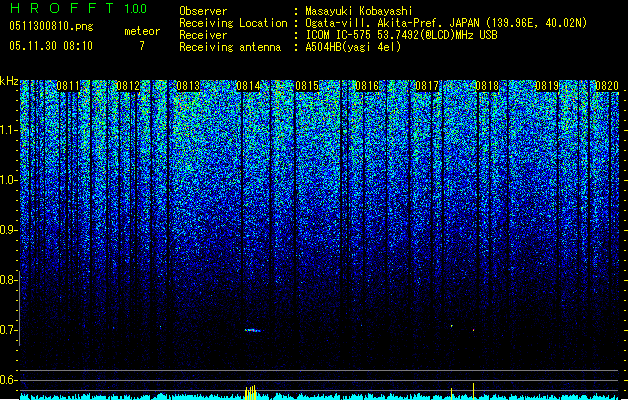
Task: Click the observer name Masayuki Kobayashi
Action: click(x=359, y=11)
